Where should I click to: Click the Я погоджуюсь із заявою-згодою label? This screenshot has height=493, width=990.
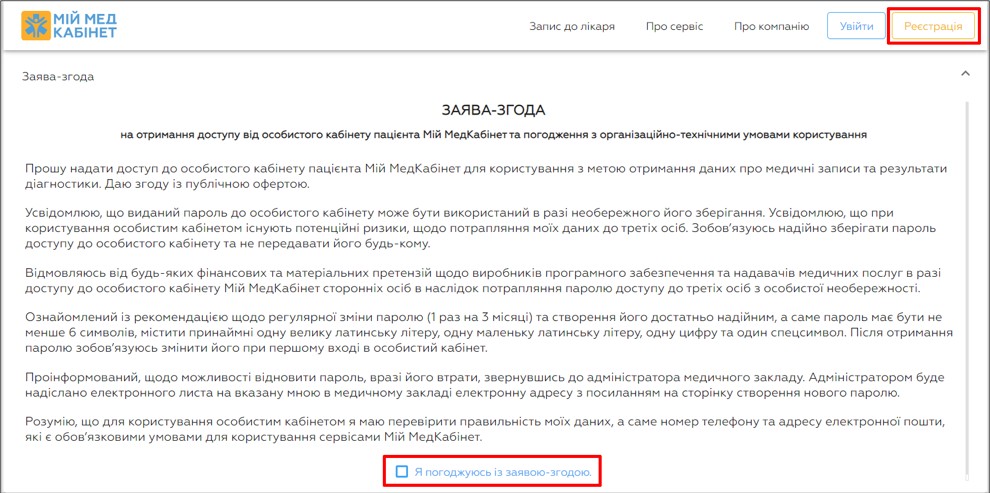click(x=503, y=471)
